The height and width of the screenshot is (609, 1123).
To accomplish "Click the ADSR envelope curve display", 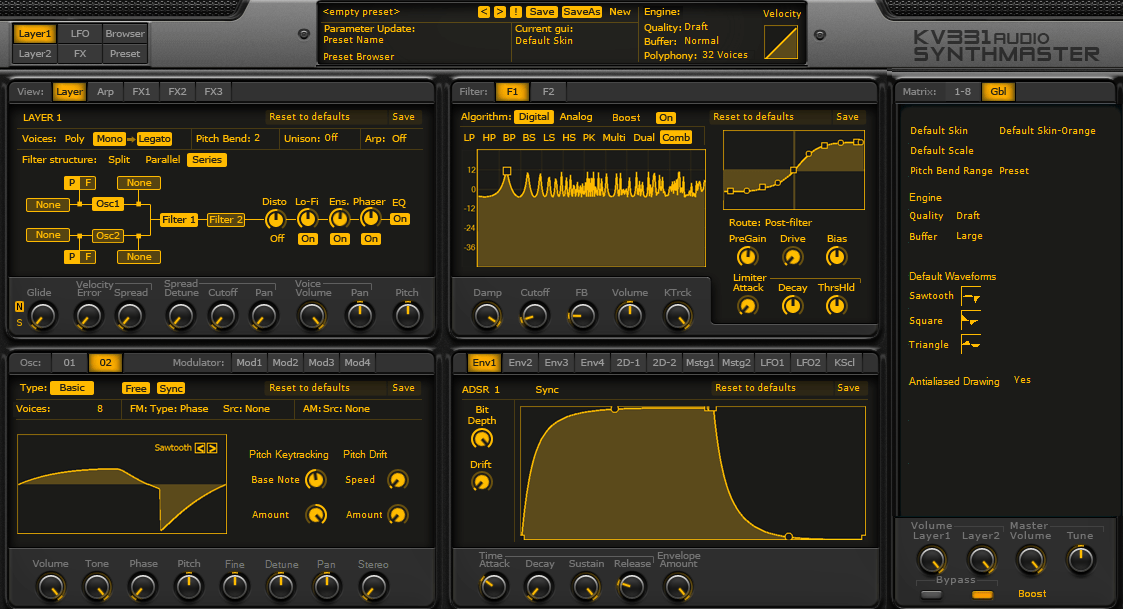I will 693,473.
